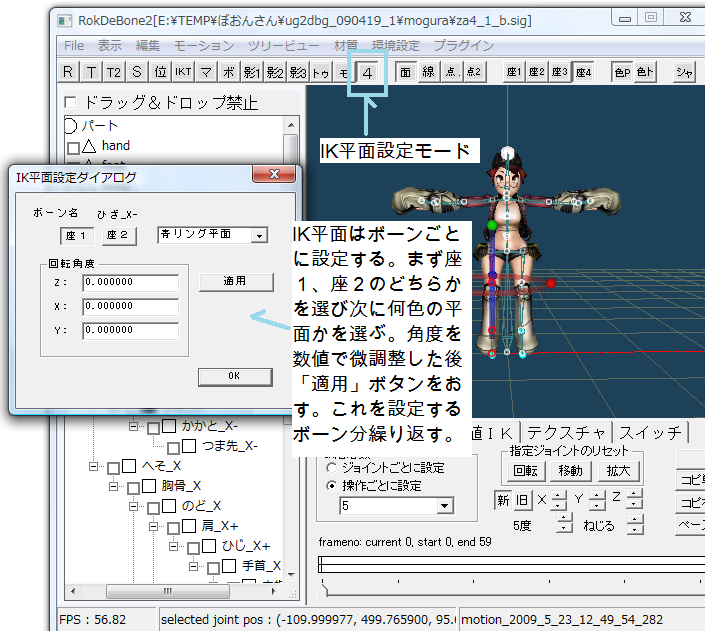
Task: Switch to the テクスチャ tab
Action: 566,433
